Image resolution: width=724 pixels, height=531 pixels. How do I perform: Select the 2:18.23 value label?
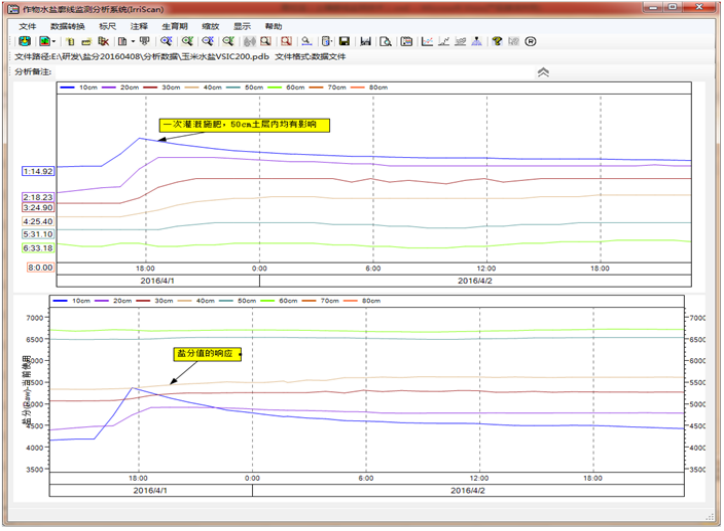pos(38,197)
